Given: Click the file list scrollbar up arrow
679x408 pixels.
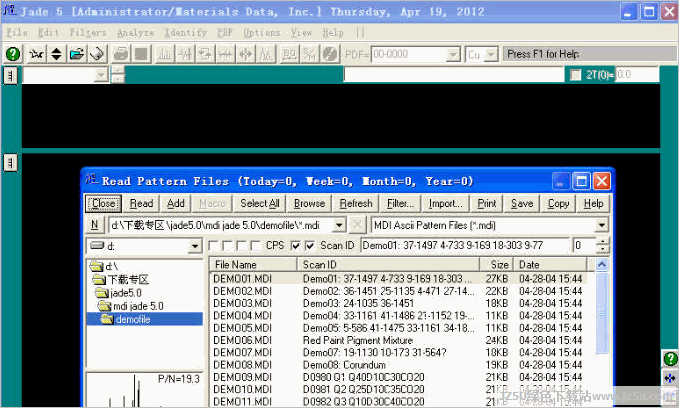Looking at the screenshot, I should [602, 264].
